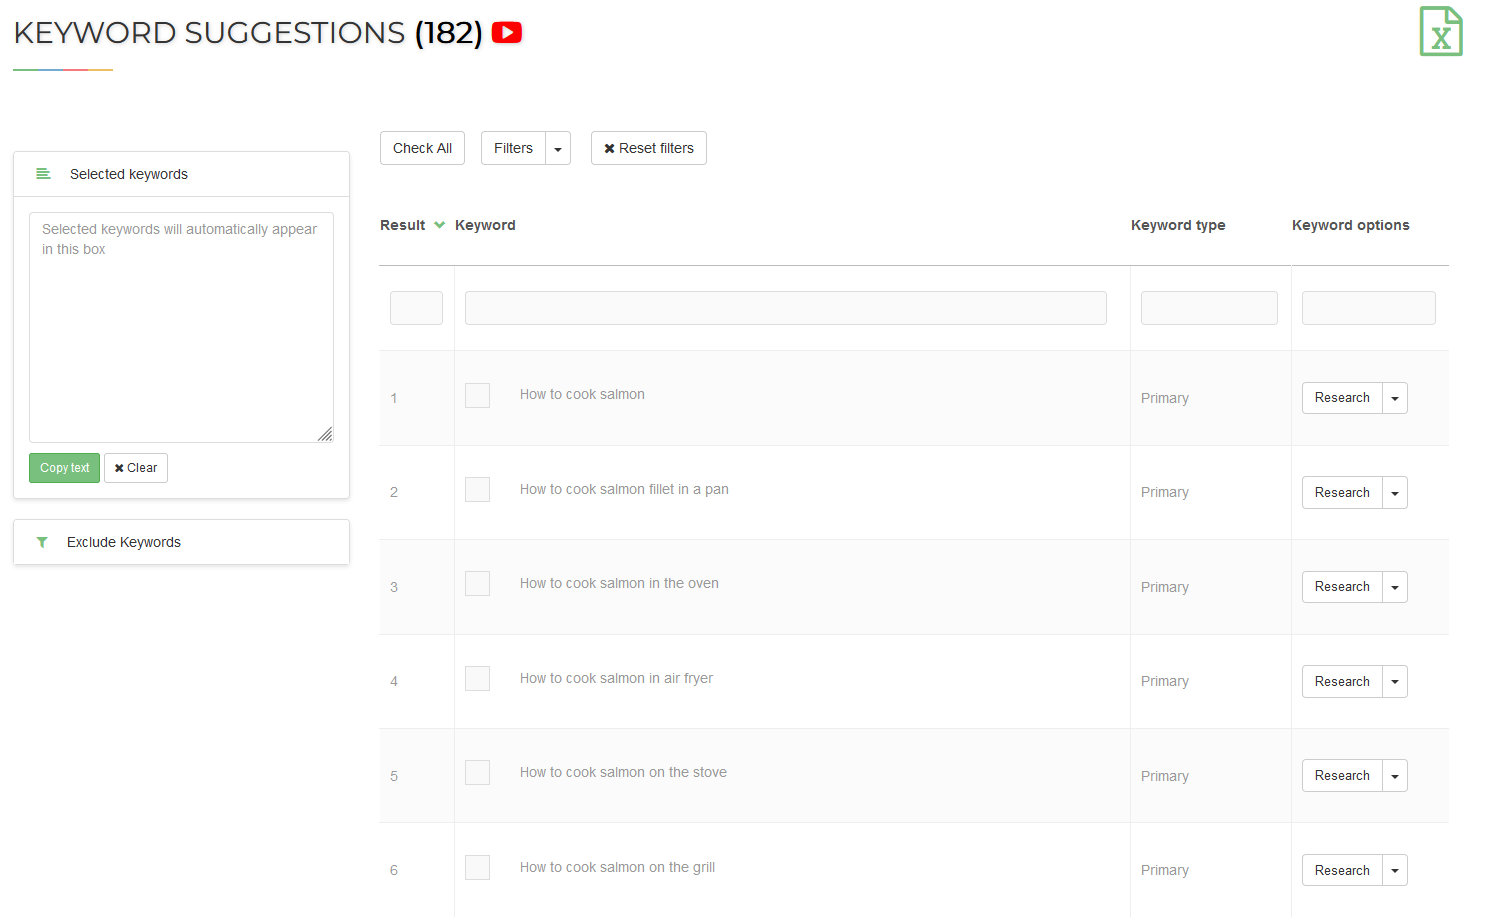Click Research for salmon on the grill
Screen dimensions: 1499x917
[x=1342, y=870]
